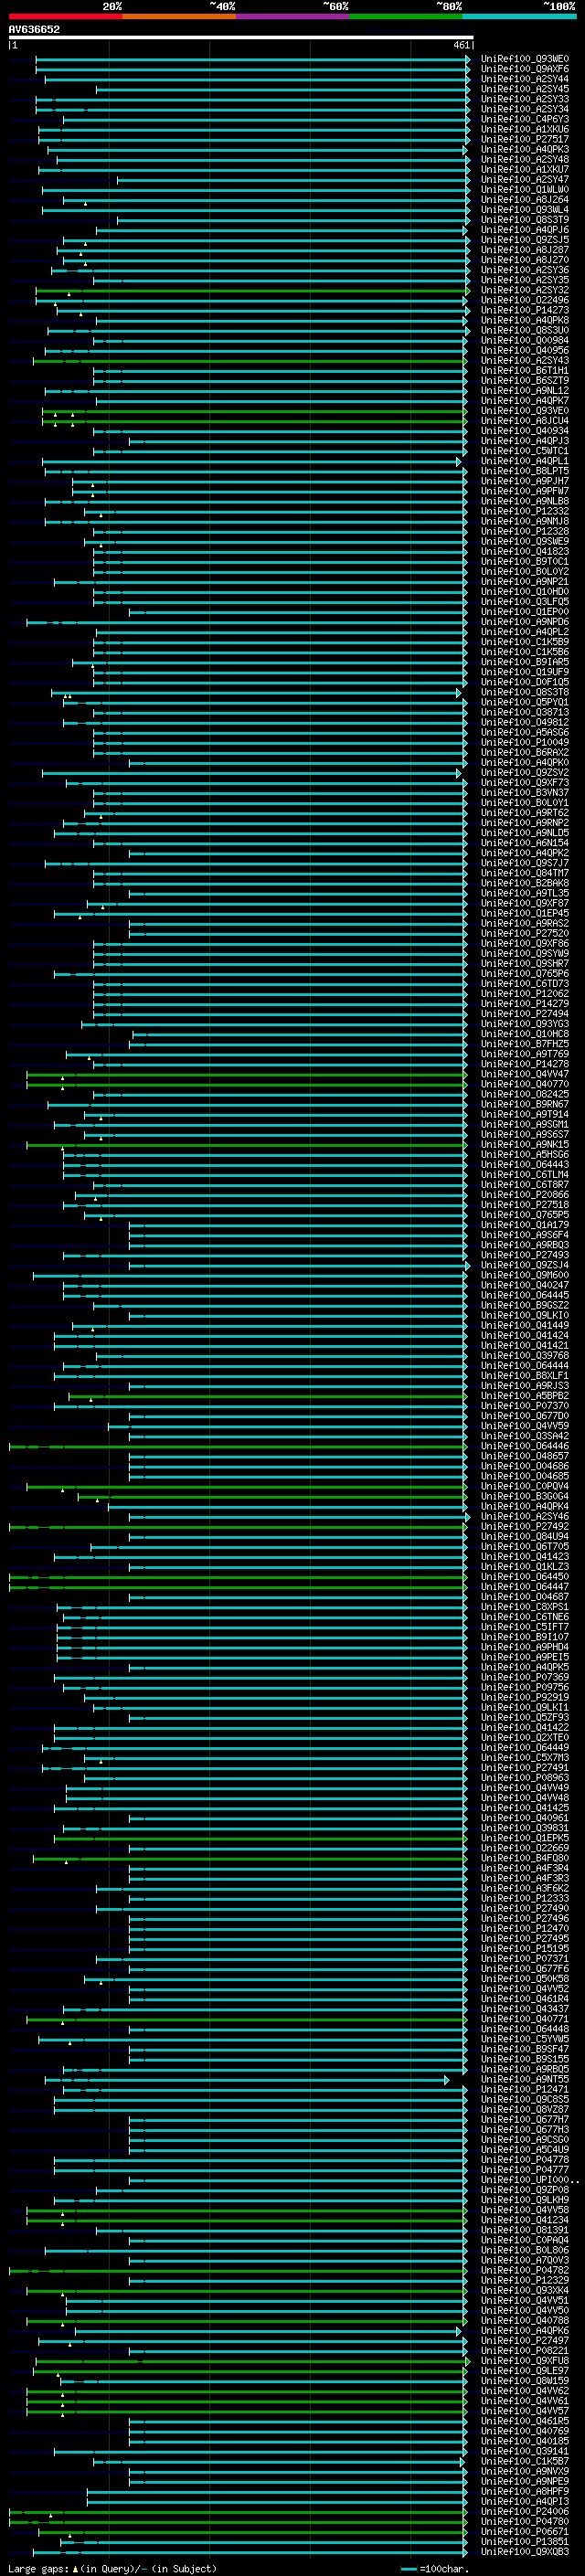Screen dimensions: 585x2576
Task: Click hit label UniRef100_A8JCU4
Action: (x=525, y=421)
